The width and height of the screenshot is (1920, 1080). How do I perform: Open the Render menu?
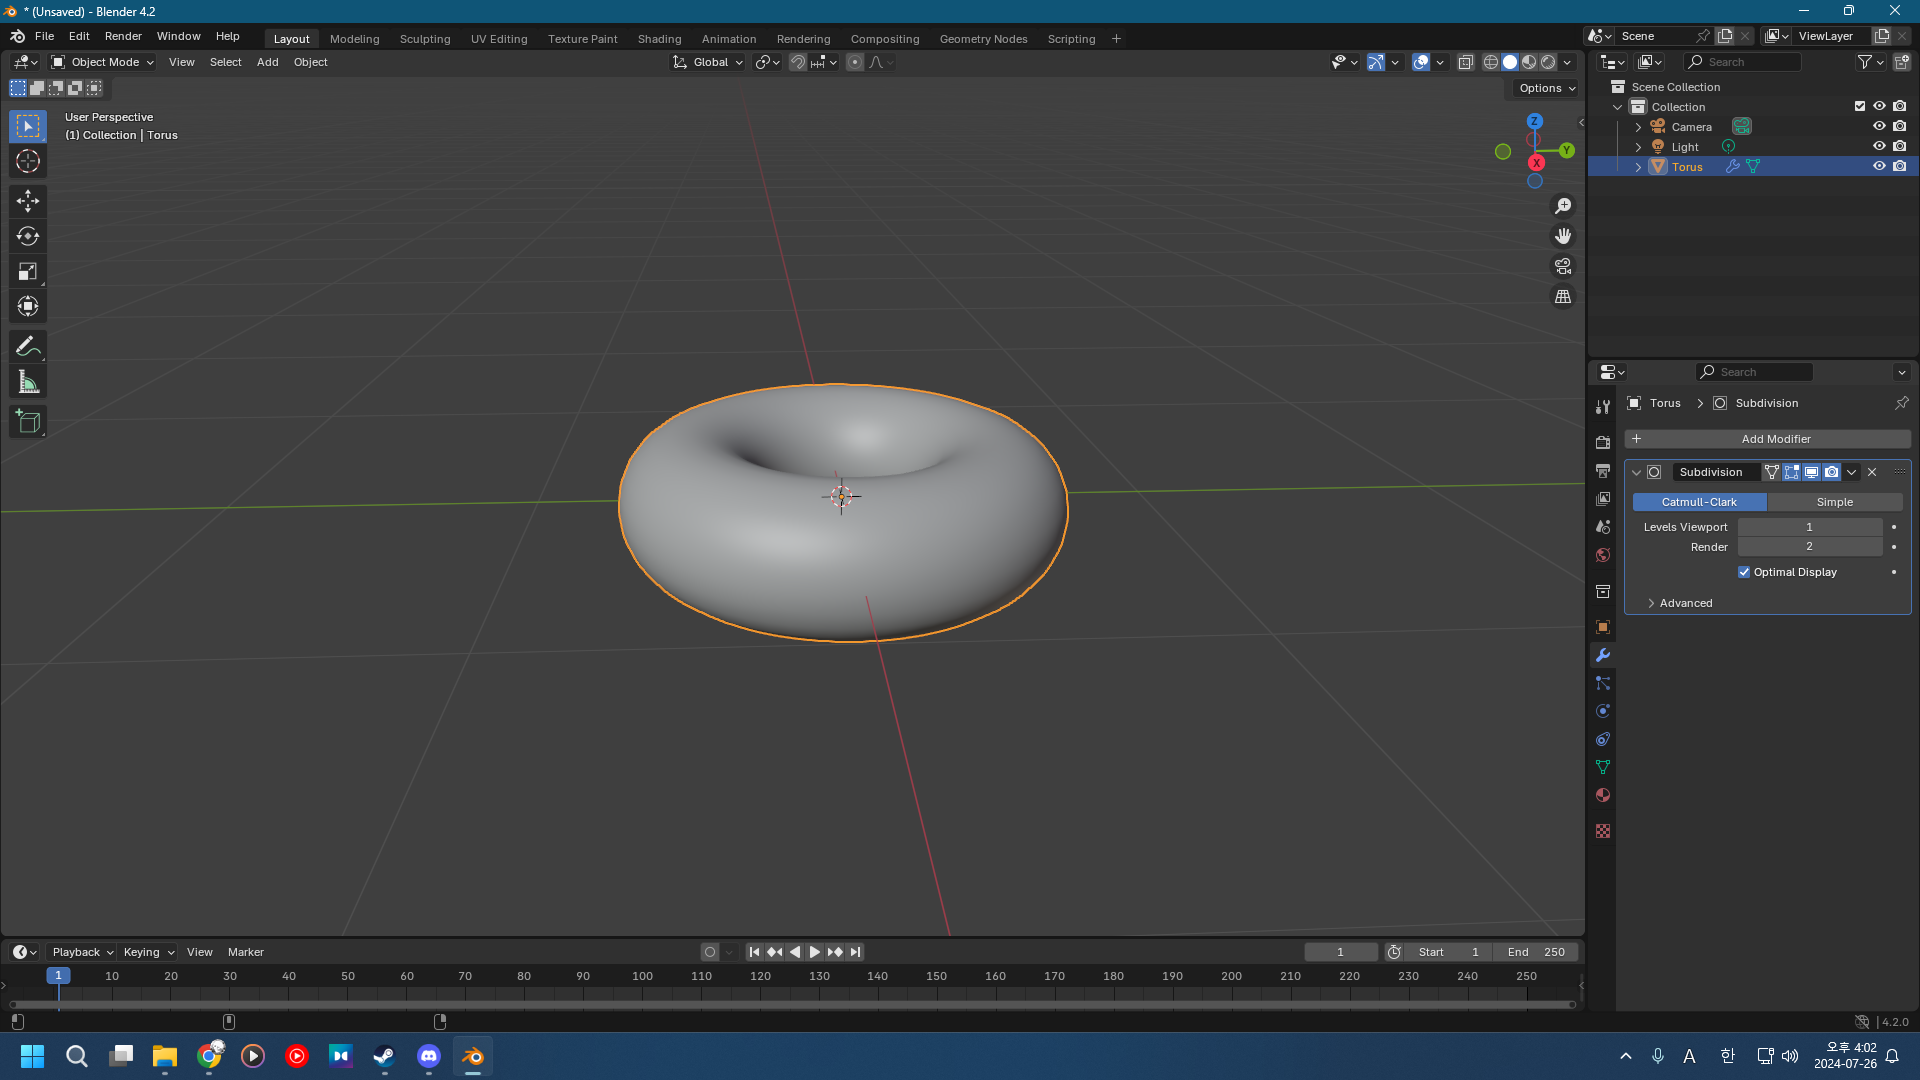(123, 36)
